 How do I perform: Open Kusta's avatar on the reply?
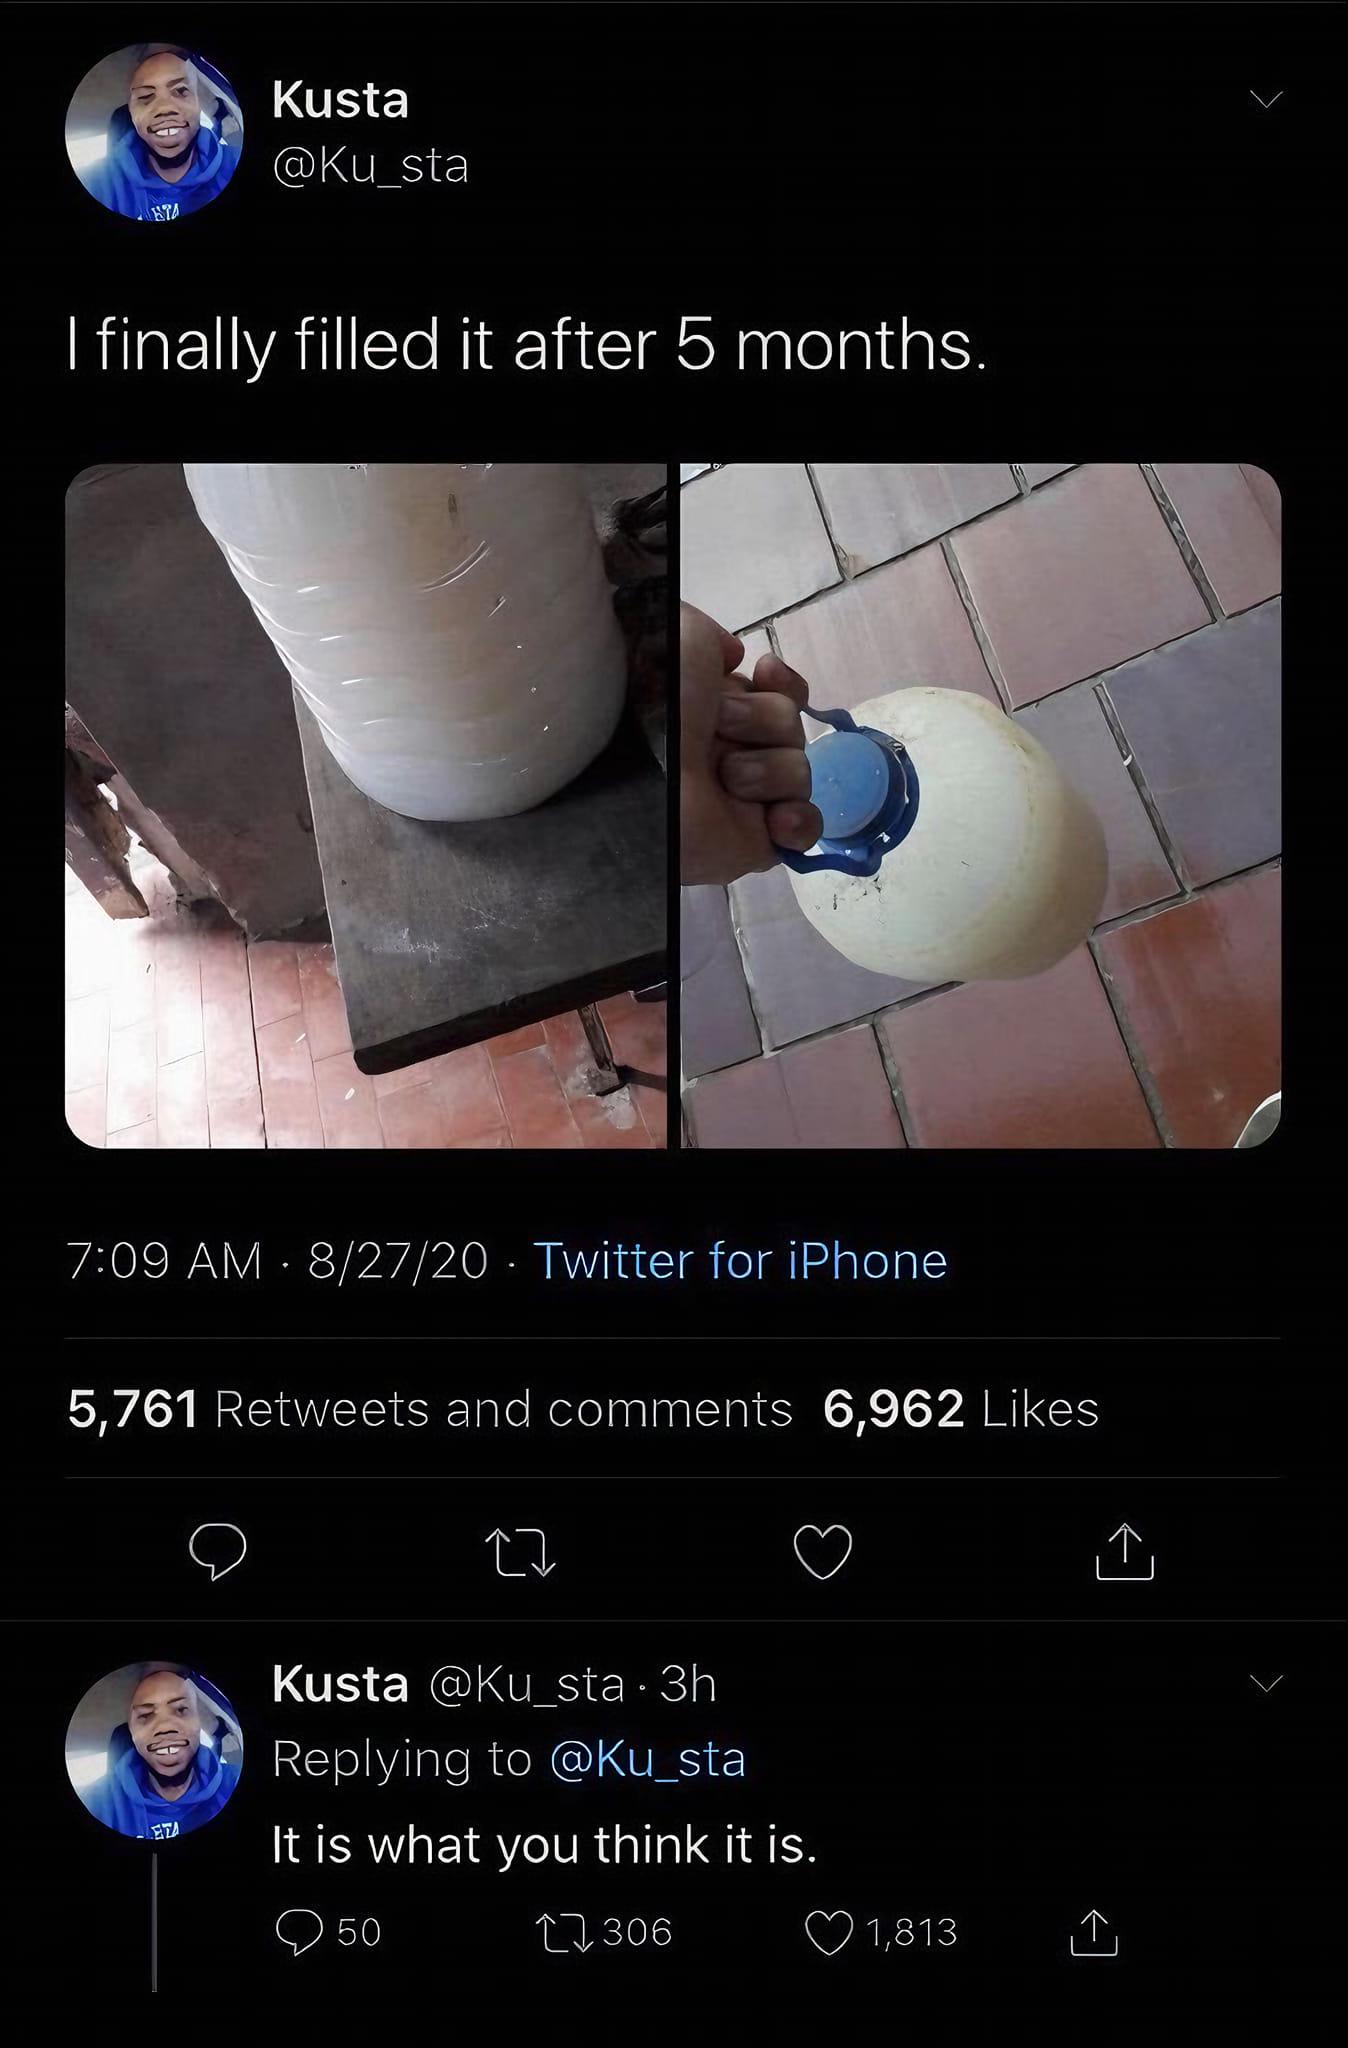(154, 1750)
